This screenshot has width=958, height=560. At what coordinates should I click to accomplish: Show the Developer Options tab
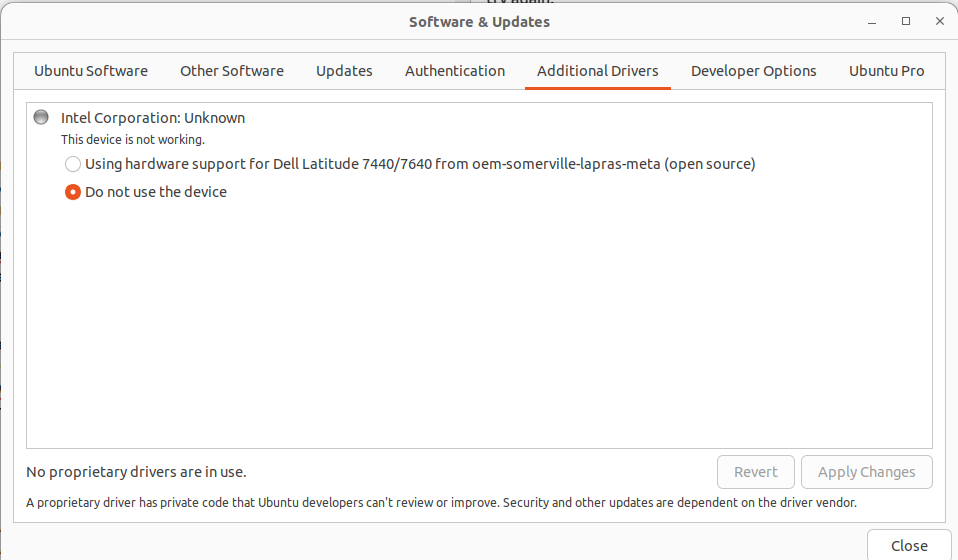(x=754, y=71)
